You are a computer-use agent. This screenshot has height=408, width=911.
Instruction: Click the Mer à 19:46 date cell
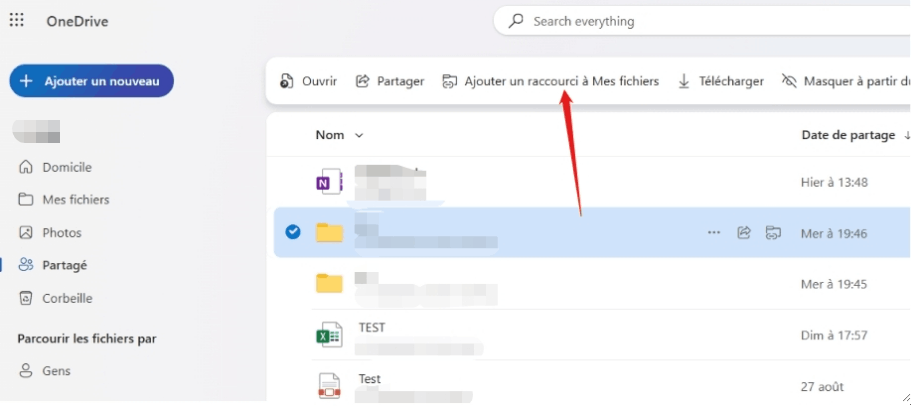[x=834, y=233]
